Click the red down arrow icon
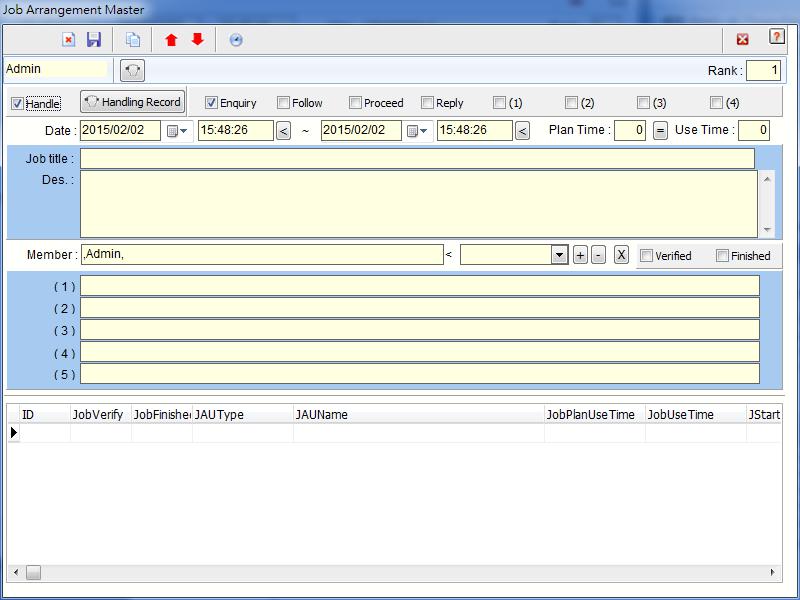Screen dimensions: 800x600 coord(197,39)
